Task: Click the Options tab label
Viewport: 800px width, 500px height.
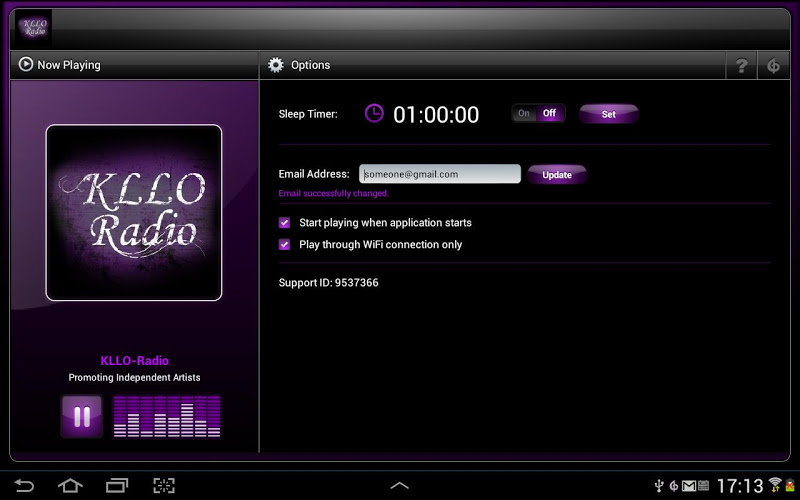Action: pos(310,65)
